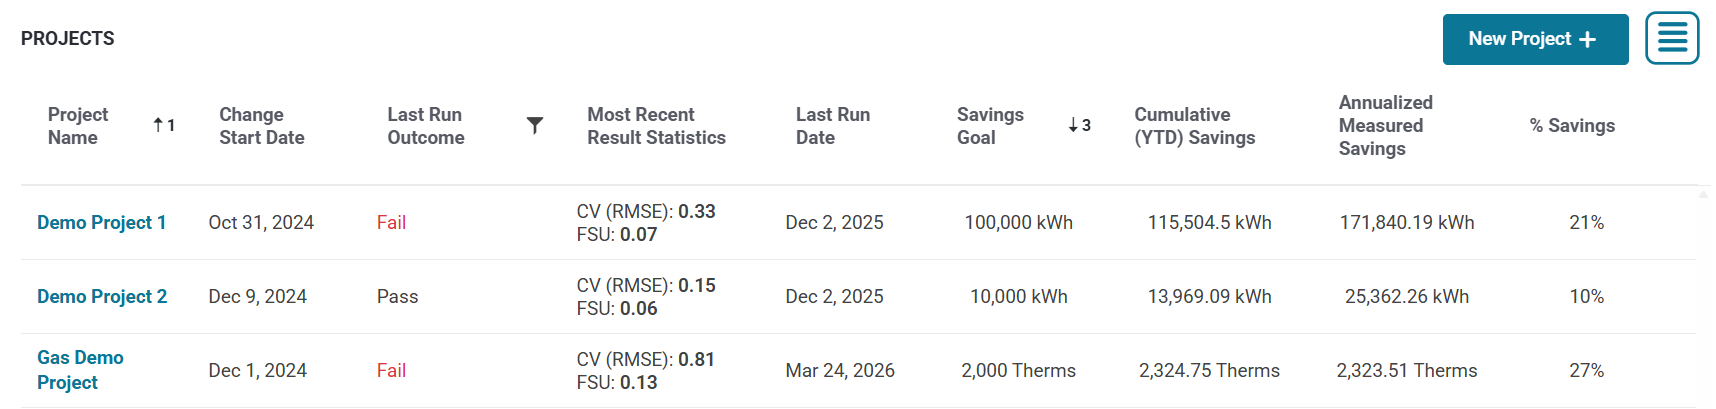Click the New Project button

click(x=1534, y=39)
